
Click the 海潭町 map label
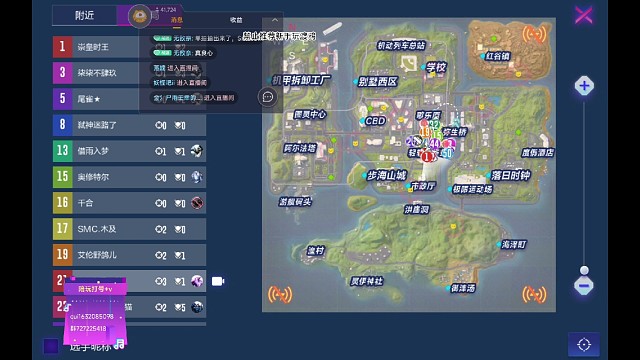[x=513, y=244]
